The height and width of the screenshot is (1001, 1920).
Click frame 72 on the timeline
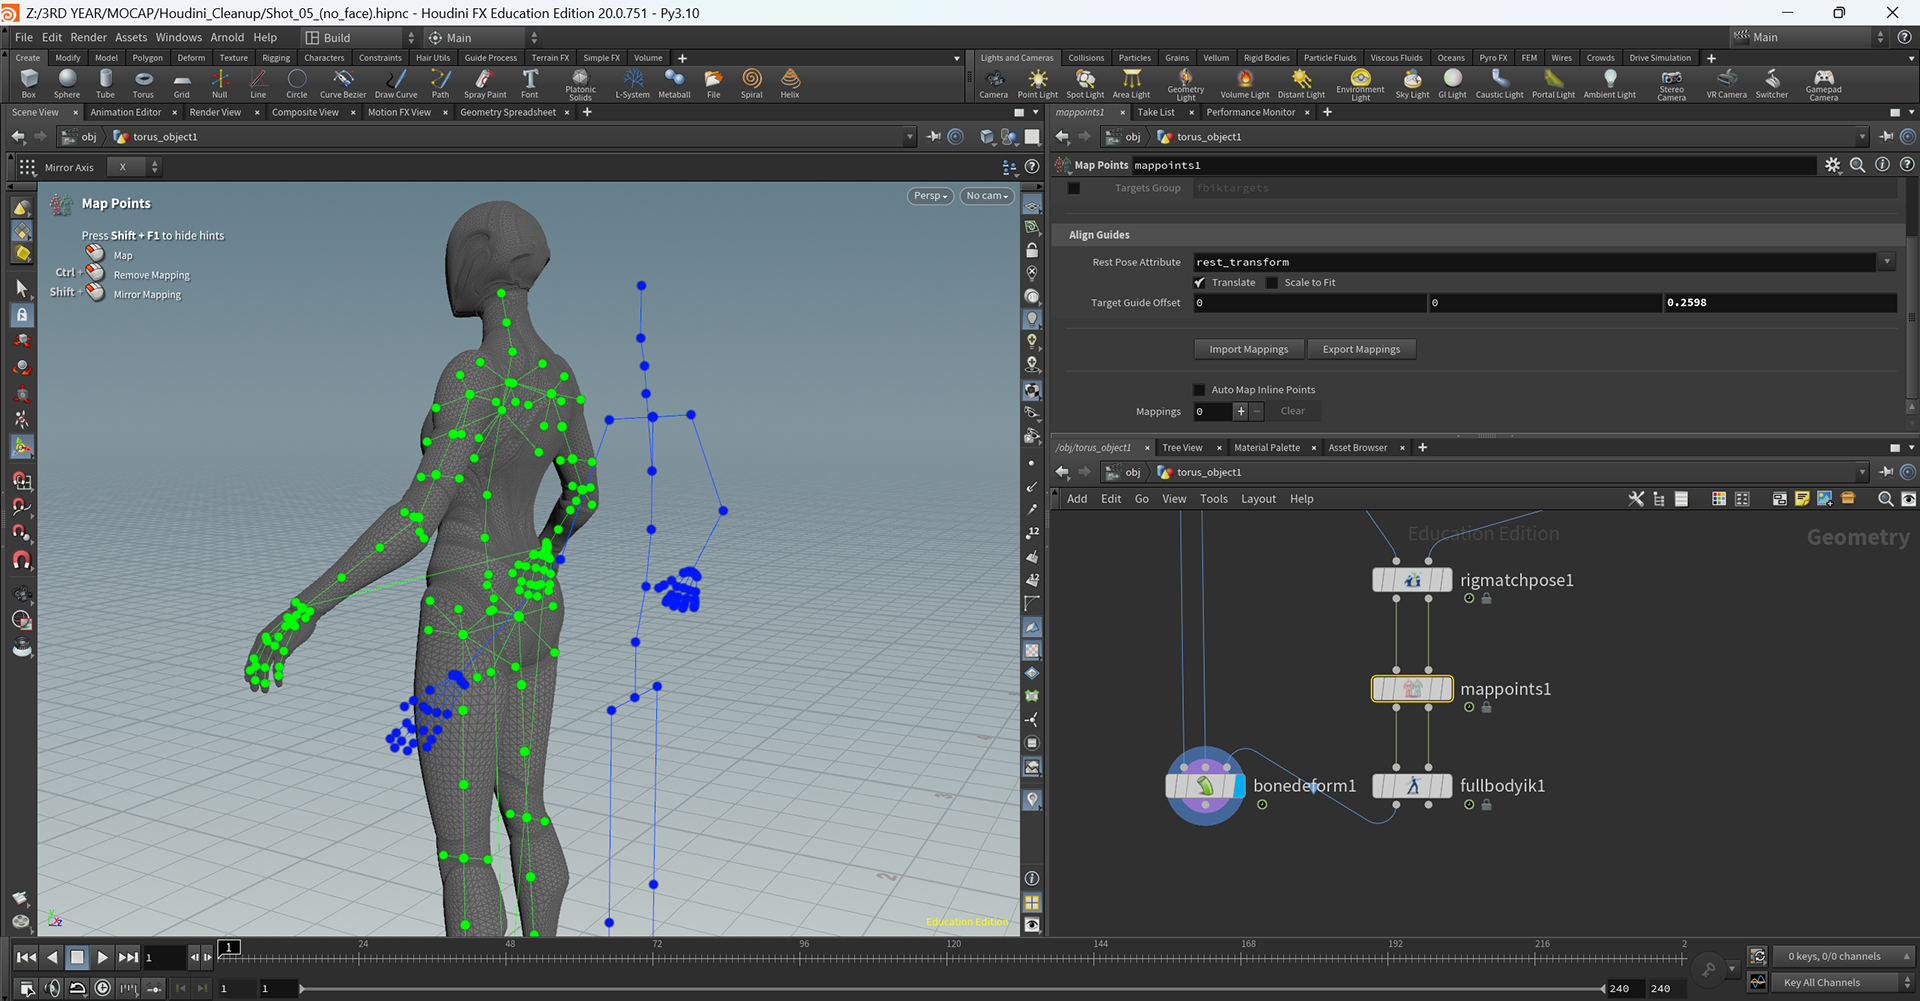tap(657, 957)
